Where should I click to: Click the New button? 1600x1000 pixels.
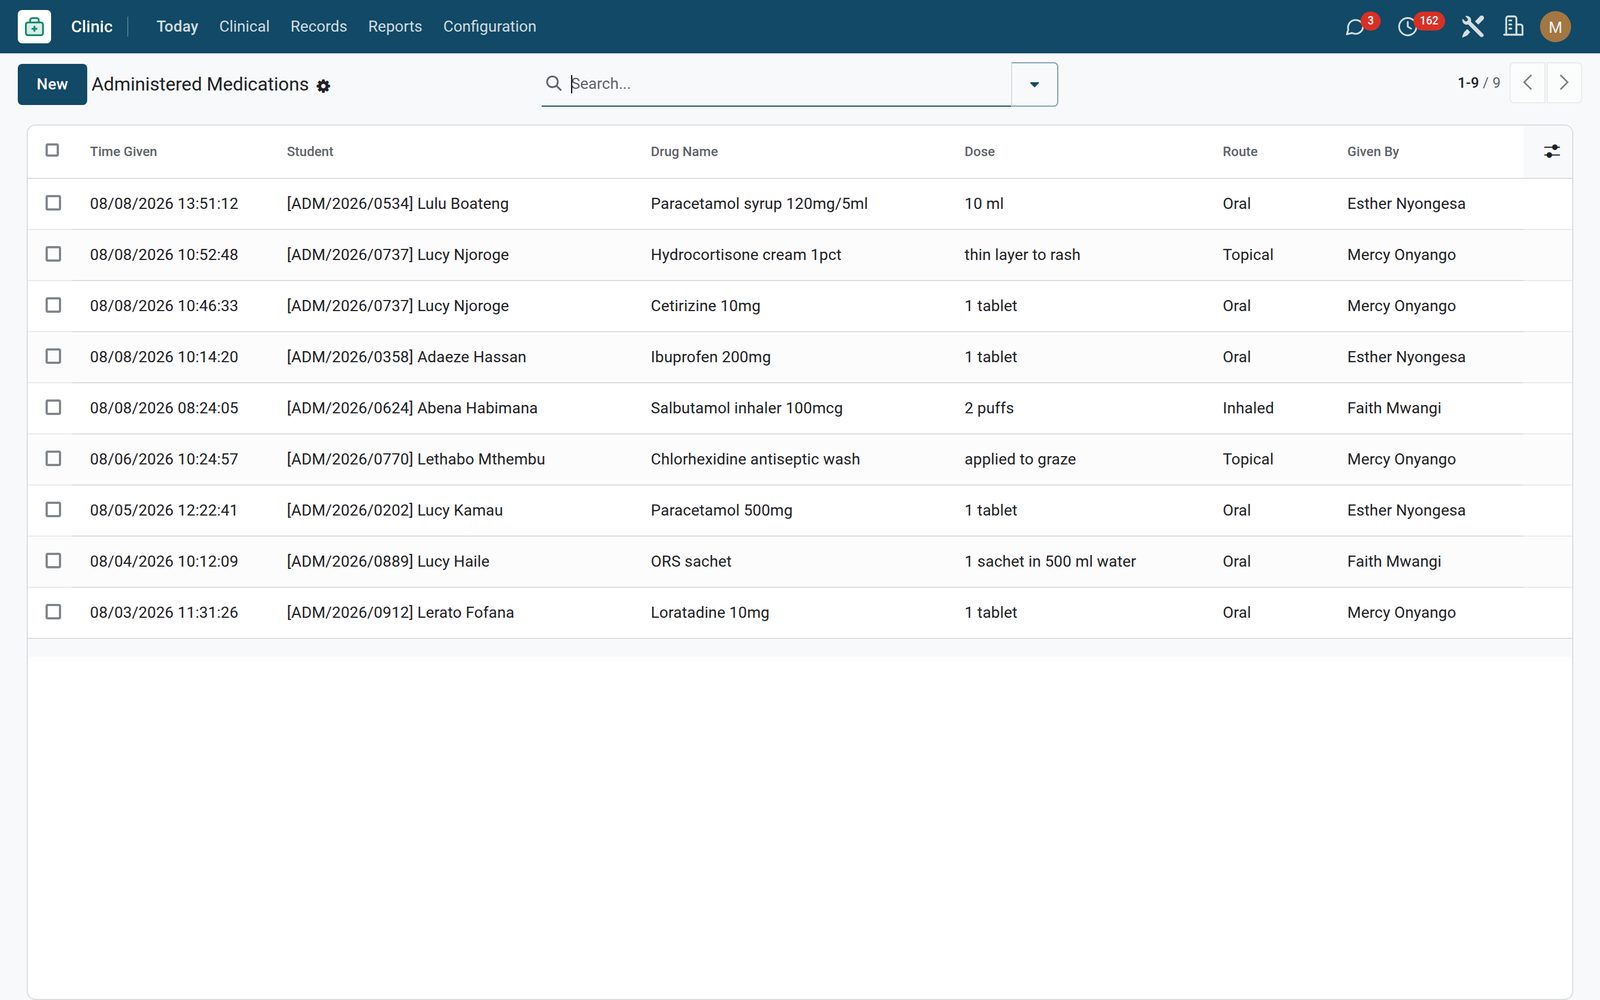[52, 84]
